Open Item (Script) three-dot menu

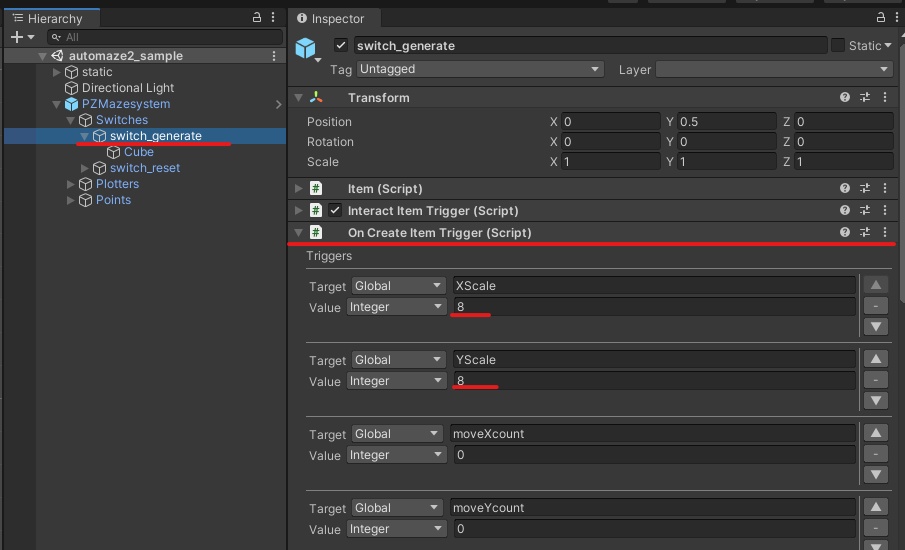coord(885,188)
